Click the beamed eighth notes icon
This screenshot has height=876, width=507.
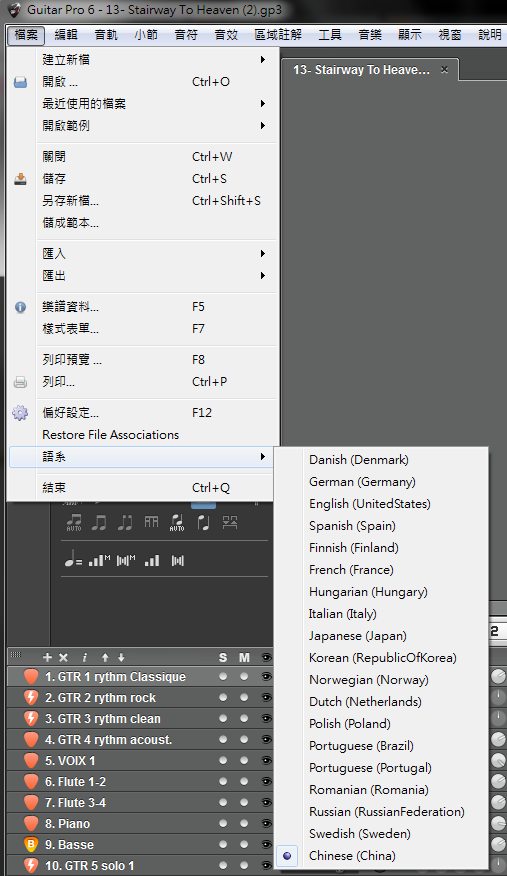tap(99, 522)
